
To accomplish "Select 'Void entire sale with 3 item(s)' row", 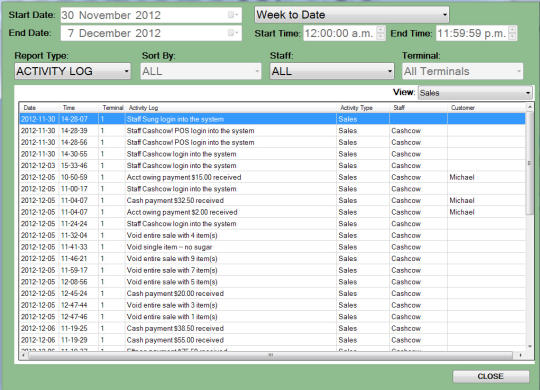I will pos(272,305).
